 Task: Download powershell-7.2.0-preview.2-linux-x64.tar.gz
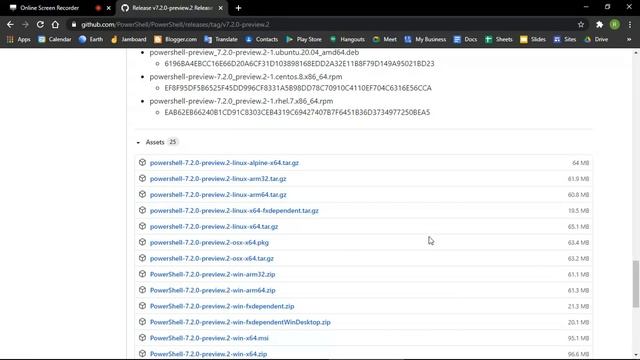214,226
